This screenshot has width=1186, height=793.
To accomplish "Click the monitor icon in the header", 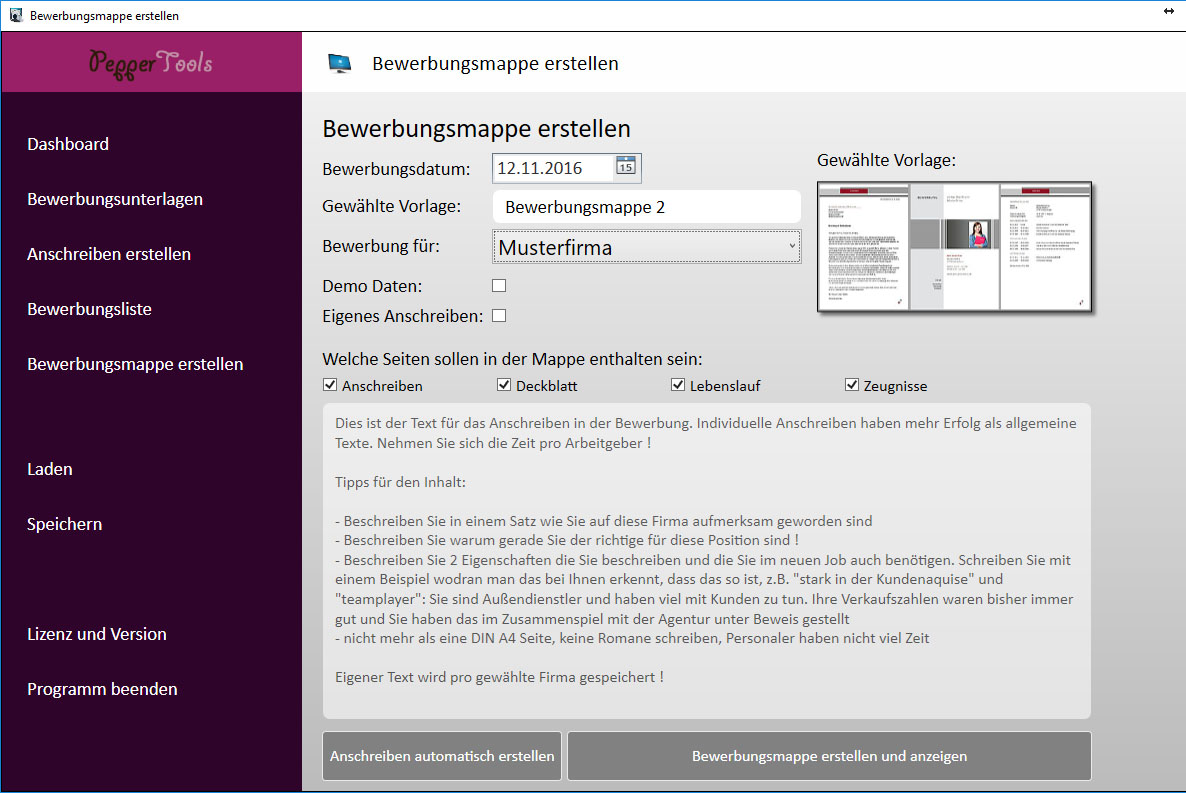I will (340, 64).
